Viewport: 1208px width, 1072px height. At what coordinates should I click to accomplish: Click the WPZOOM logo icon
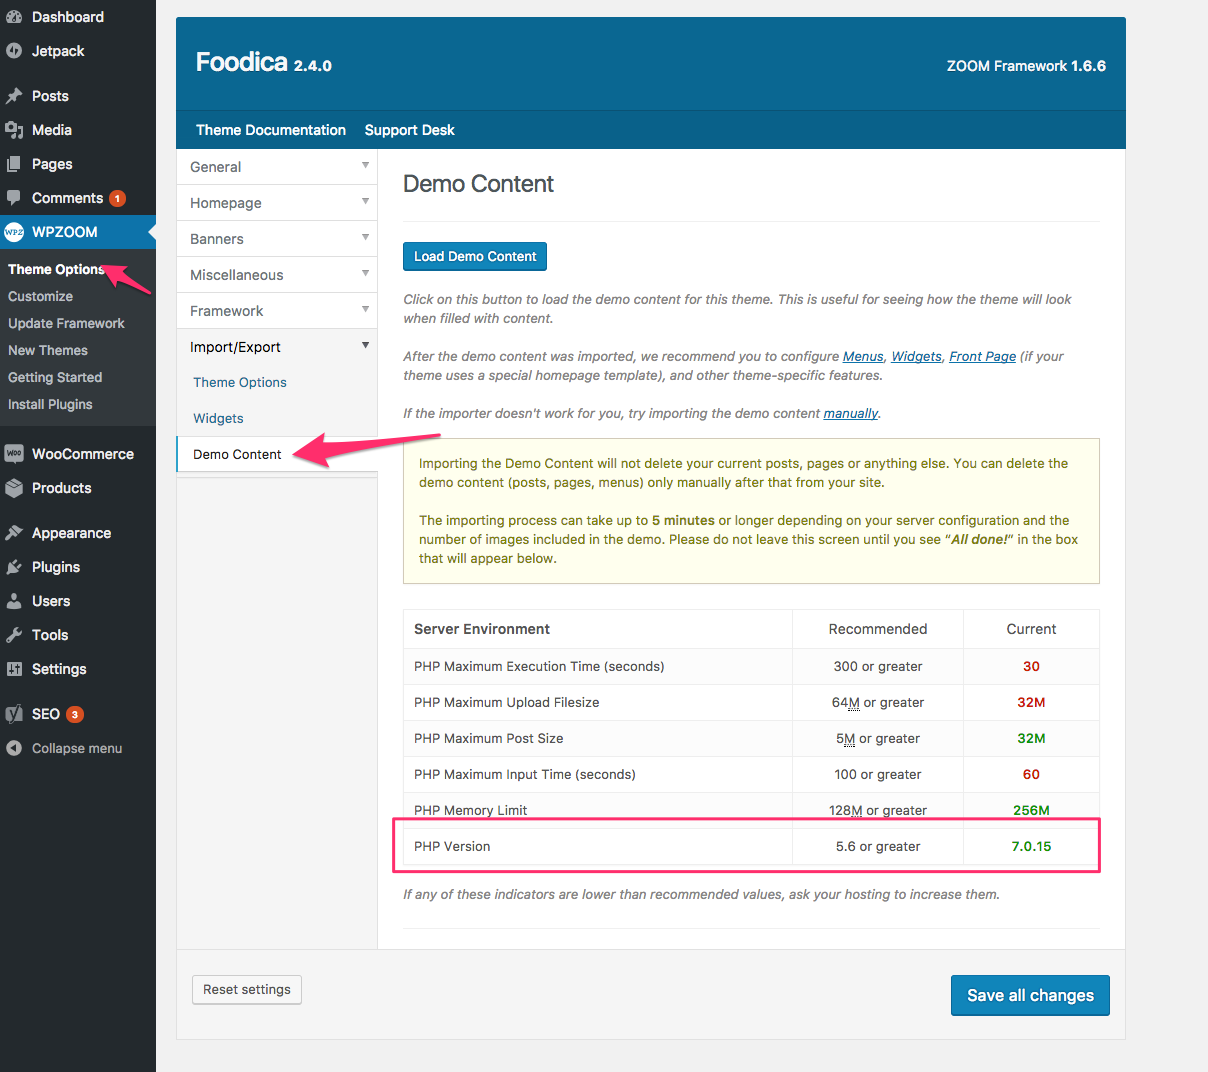14,232
